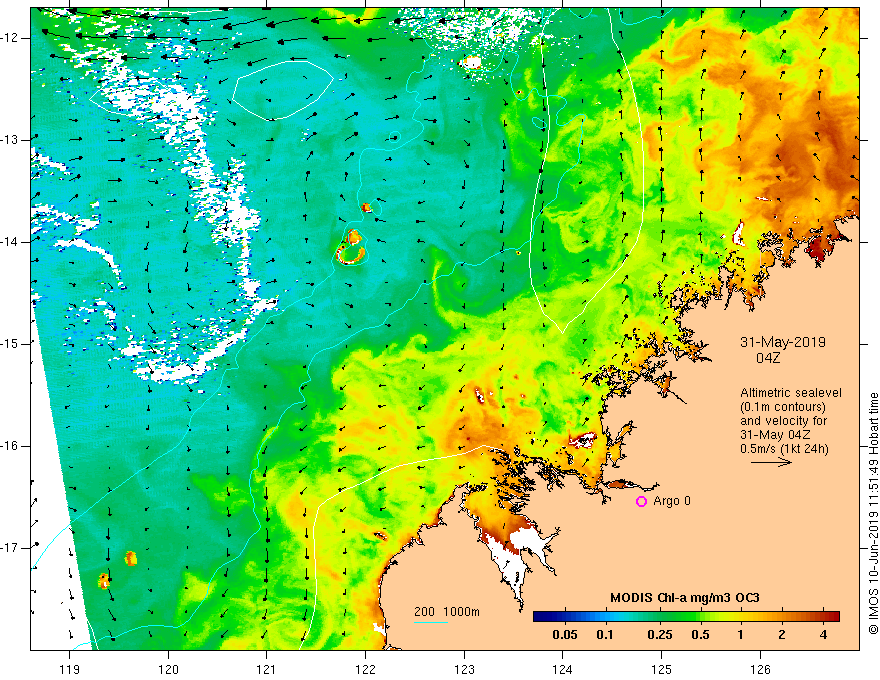Click the '120' longitude axis label
Image resolution: width=880 pixels, height=680 pixels.
168,669
